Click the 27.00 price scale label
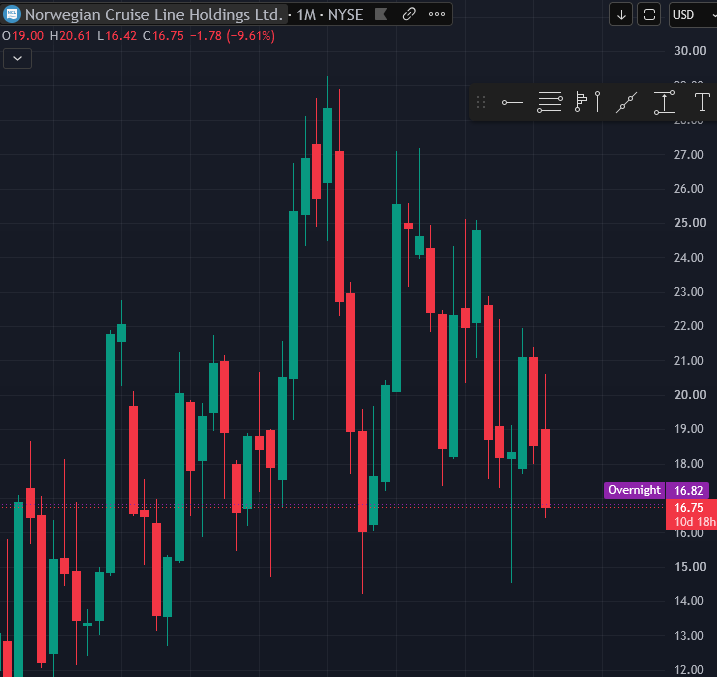This screenshot has width=717, height=677. tap(689, 155)
